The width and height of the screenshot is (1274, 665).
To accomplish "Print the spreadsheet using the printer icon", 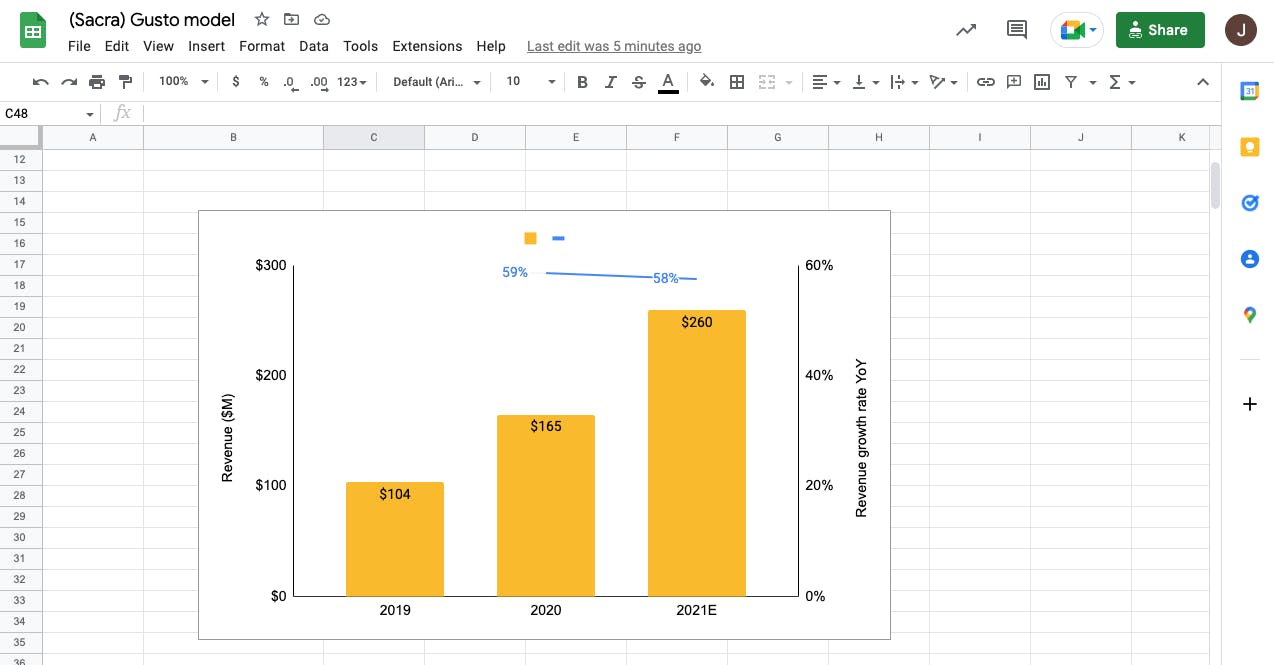I will pos(97,82).
